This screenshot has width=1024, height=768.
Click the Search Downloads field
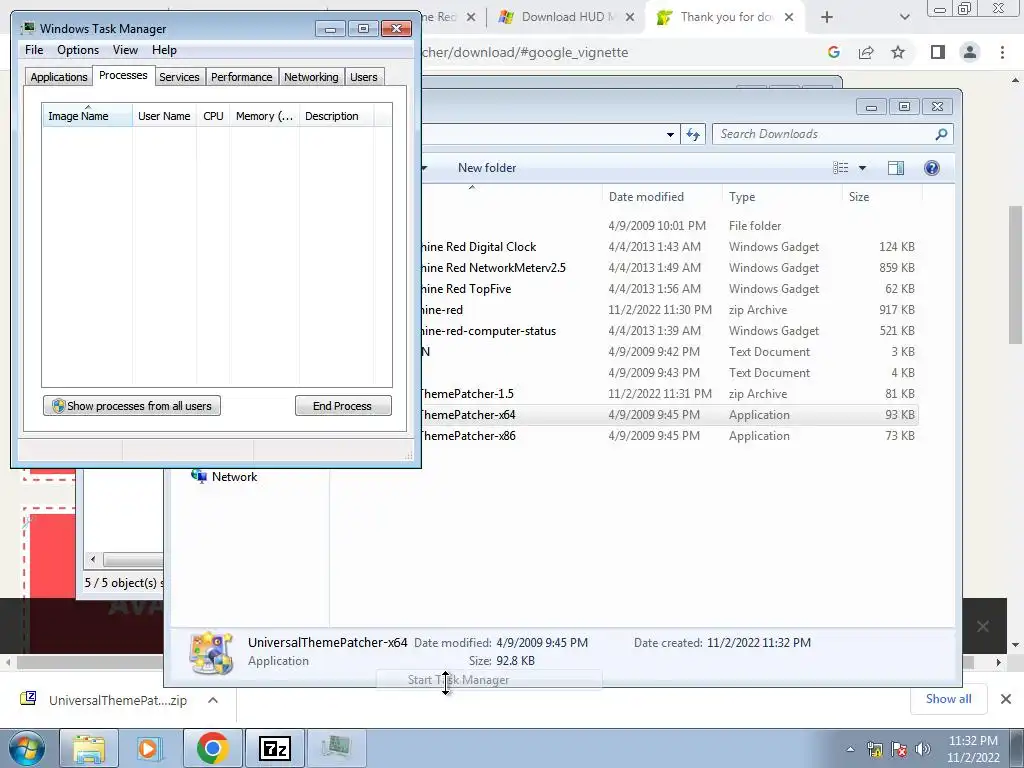pos(833,134)
